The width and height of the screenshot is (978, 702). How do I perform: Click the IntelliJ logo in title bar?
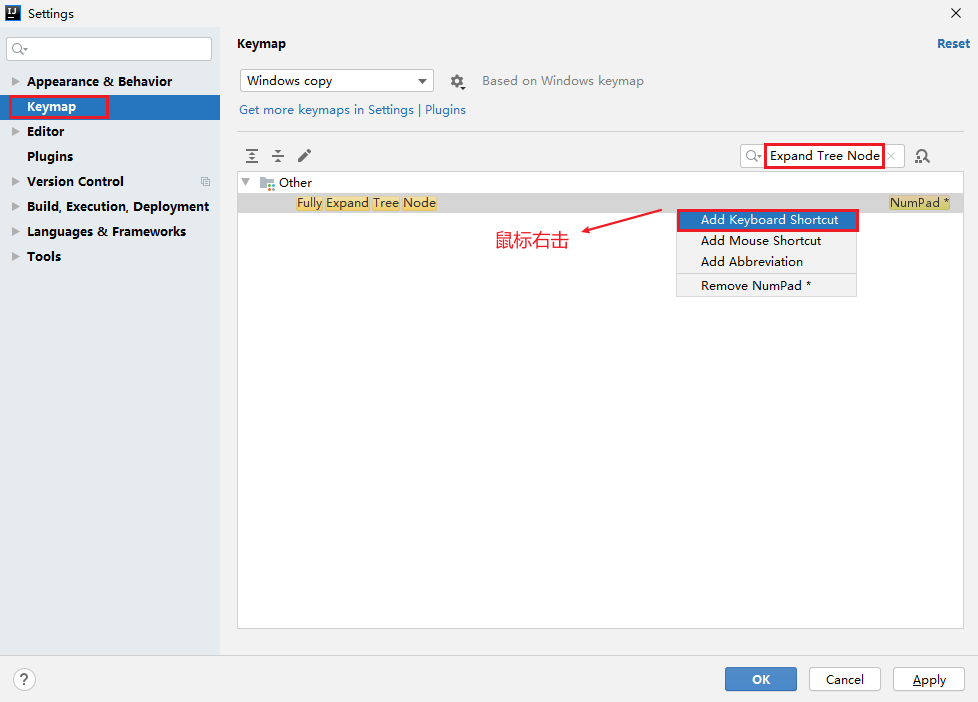click(13, 13)
